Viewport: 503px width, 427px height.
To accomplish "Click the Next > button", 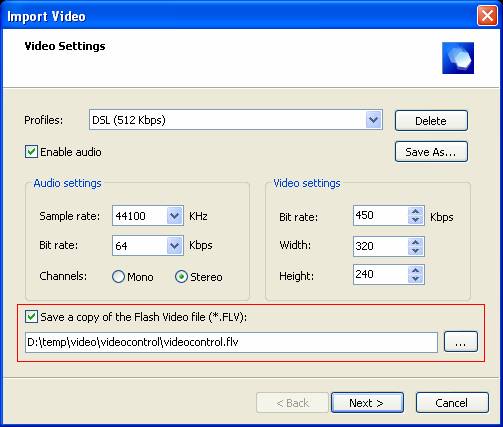I will tap(367, 403).
